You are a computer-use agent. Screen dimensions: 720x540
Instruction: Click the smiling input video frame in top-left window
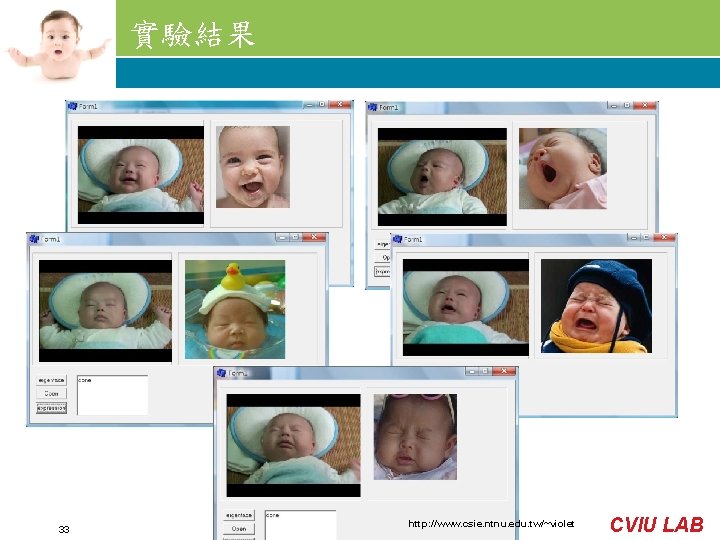[x=141, y=175]
